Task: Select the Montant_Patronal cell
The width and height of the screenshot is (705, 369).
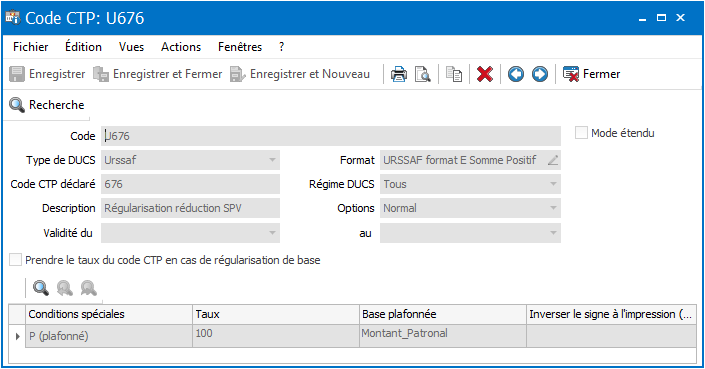Action: click(x=443, y=336)
